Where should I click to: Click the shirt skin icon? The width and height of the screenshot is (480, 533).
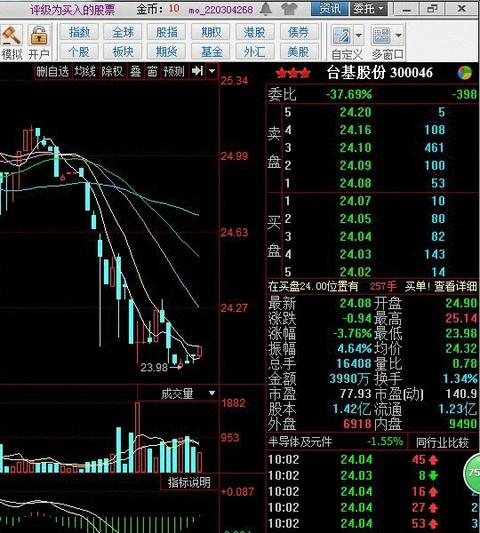click(289, 9)
